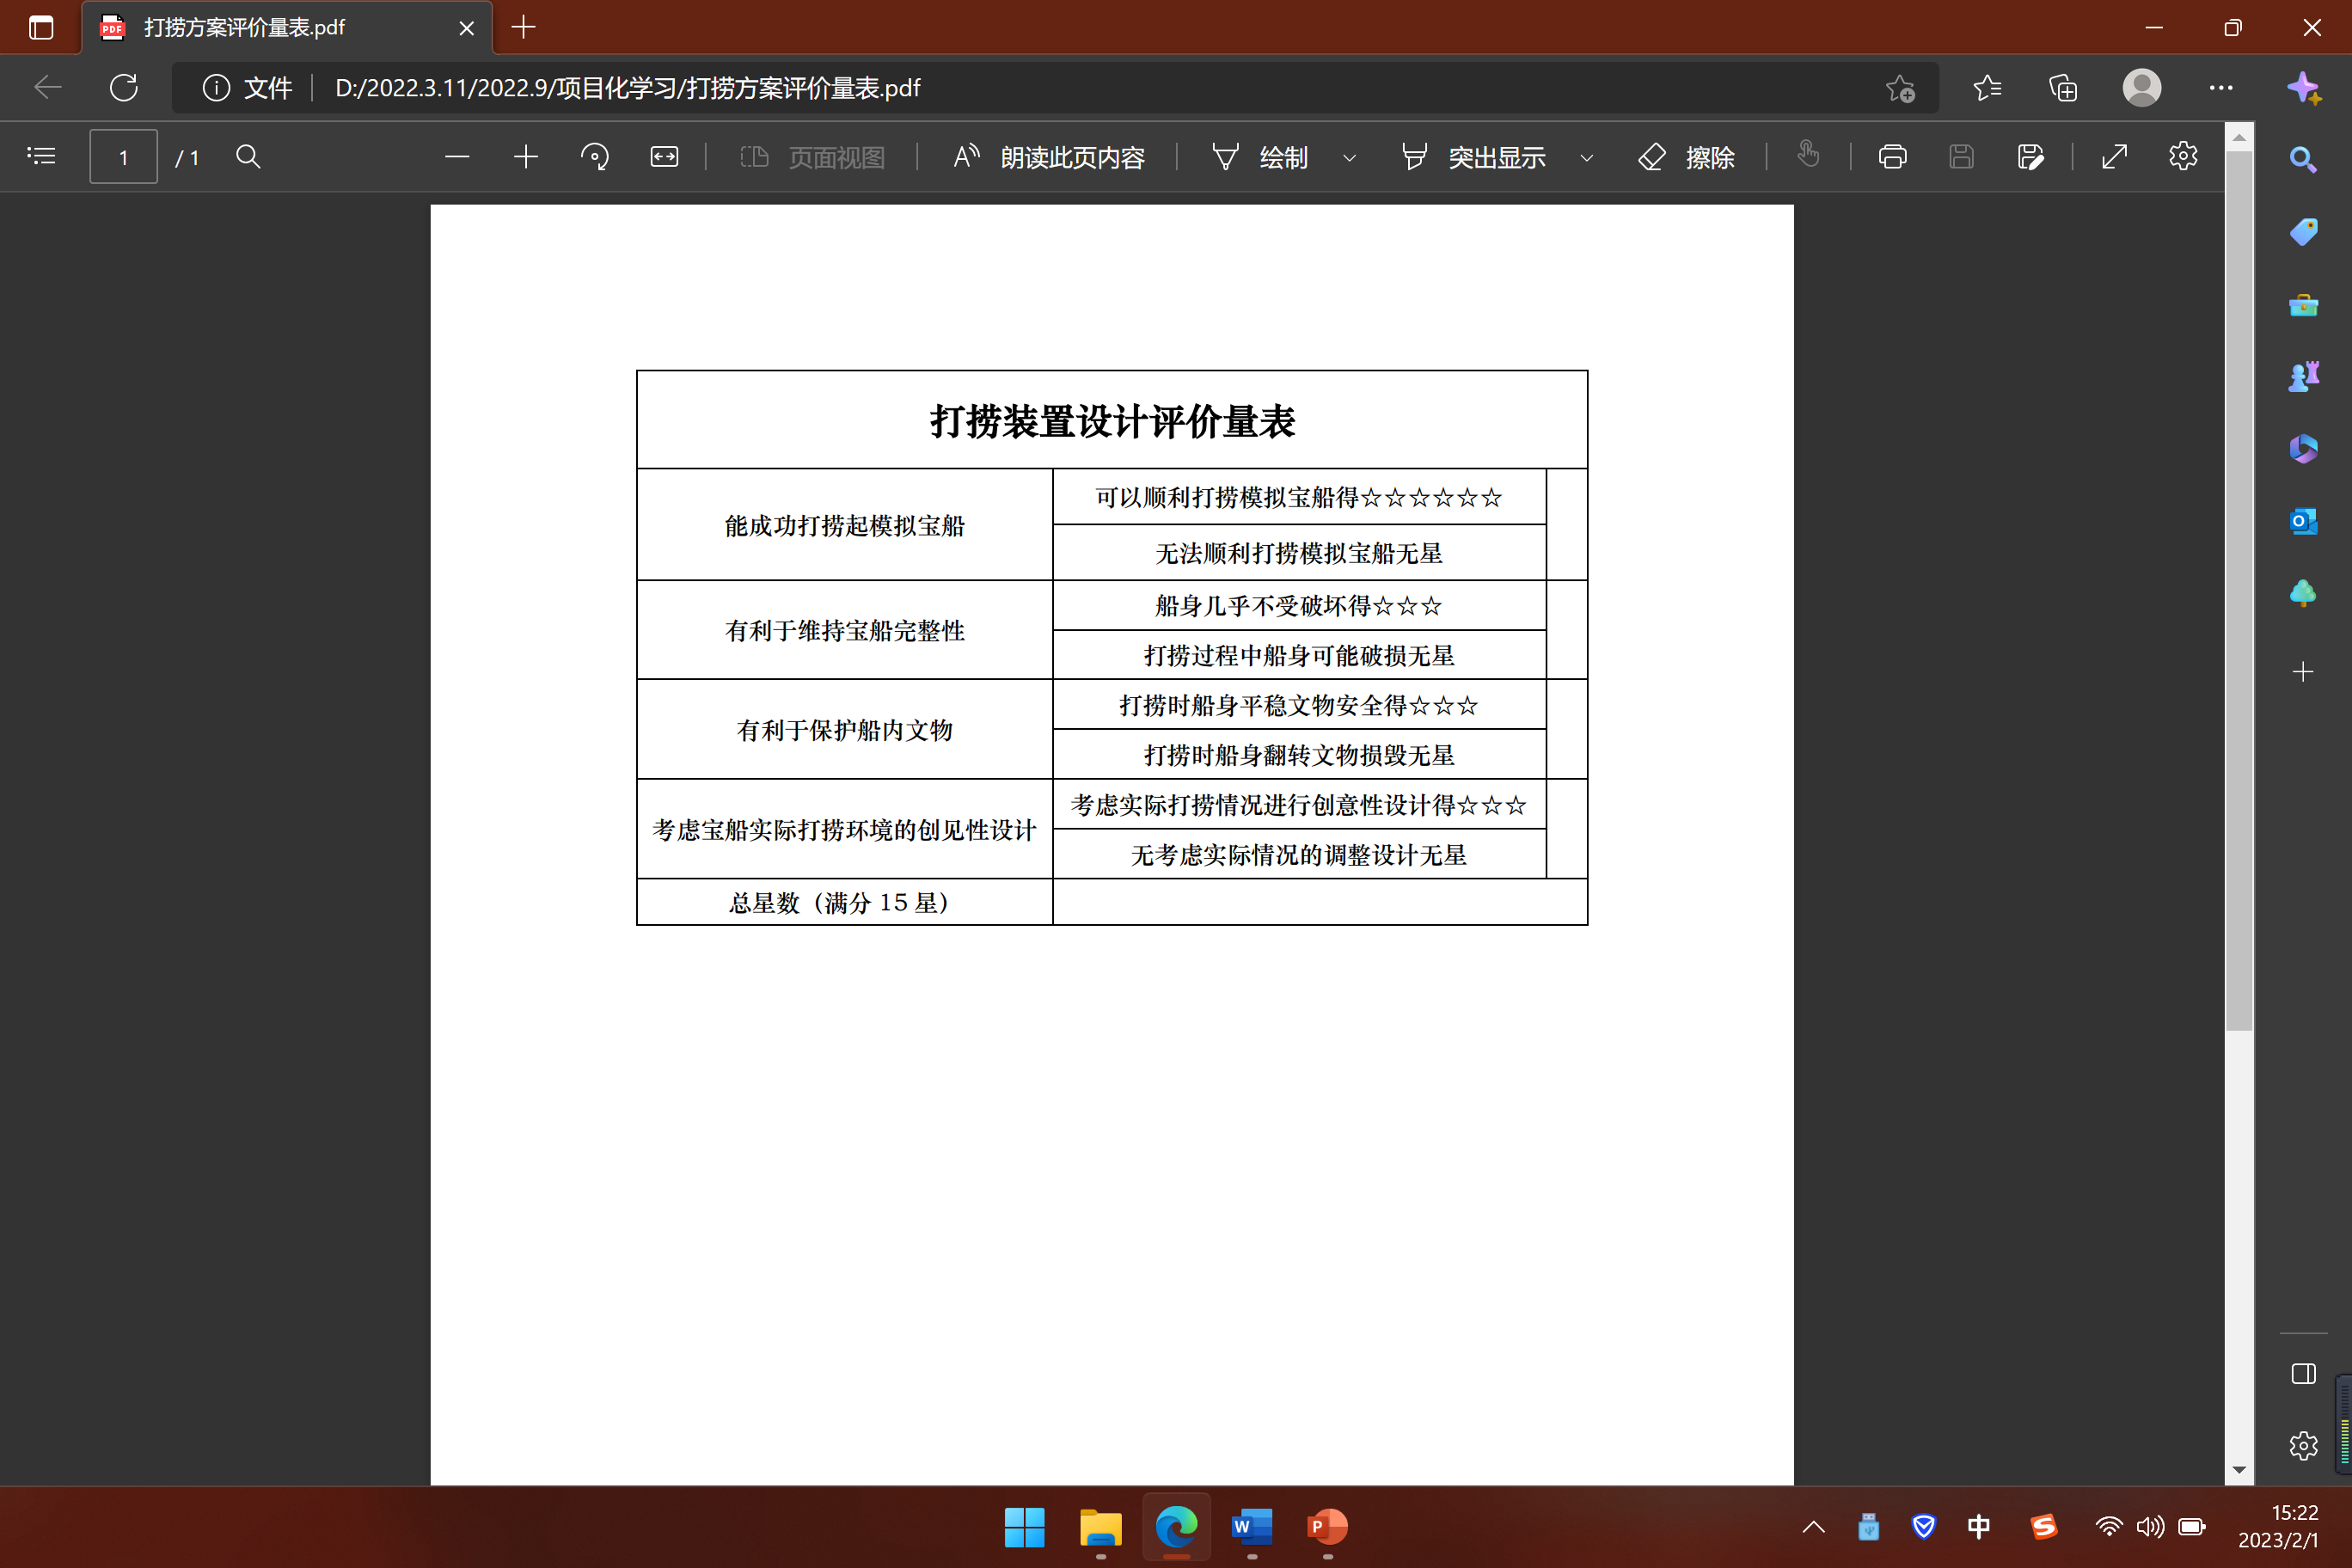Zoom in with the plus icon

tap(526, 157)
